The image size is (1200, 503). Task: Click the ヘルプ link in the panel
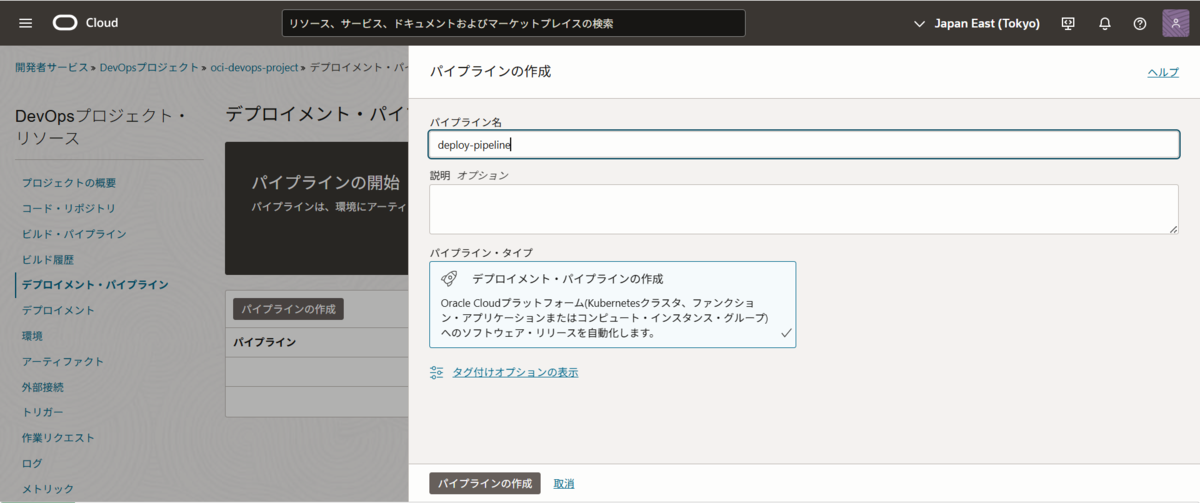pyautogui.click(x=1163, y=72)
